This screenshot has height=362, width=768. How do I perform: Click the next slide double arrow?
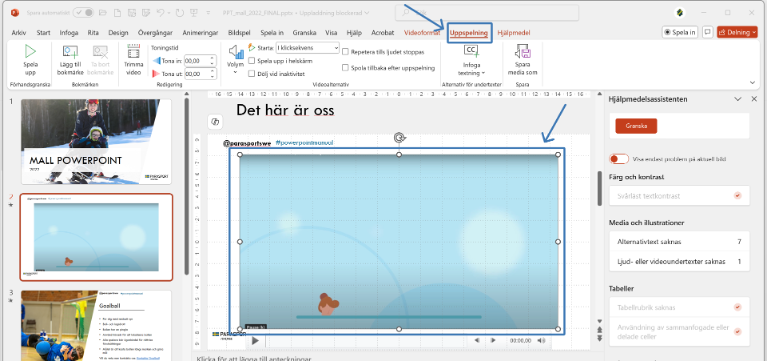pyautogui.click(x=600, y=339)
